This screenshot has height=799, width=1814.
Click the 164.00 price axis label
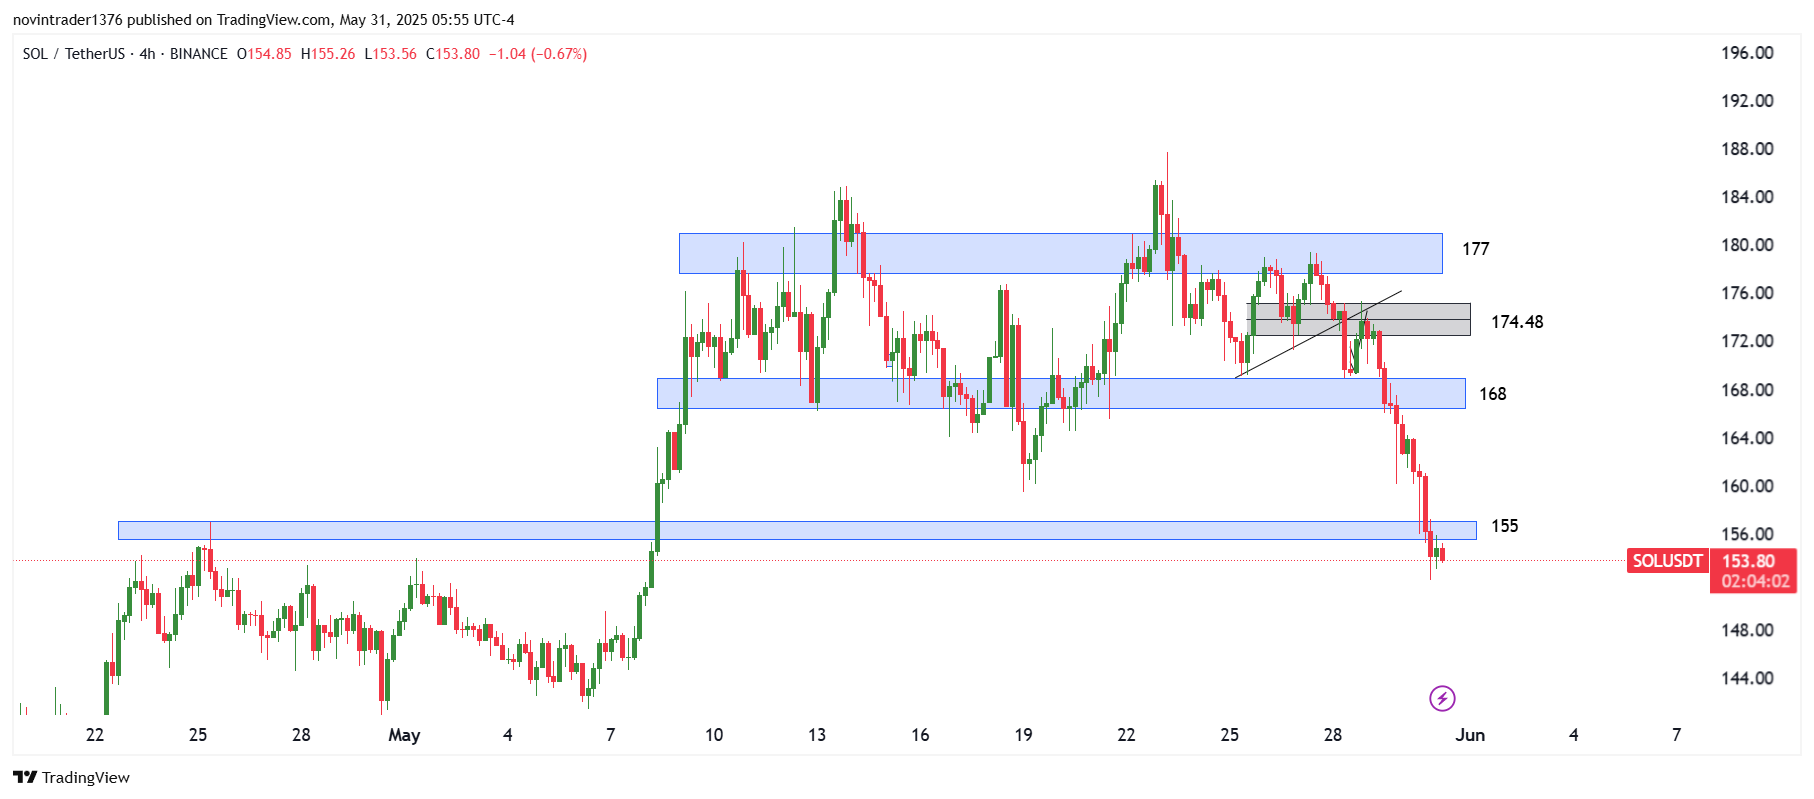1747,438
